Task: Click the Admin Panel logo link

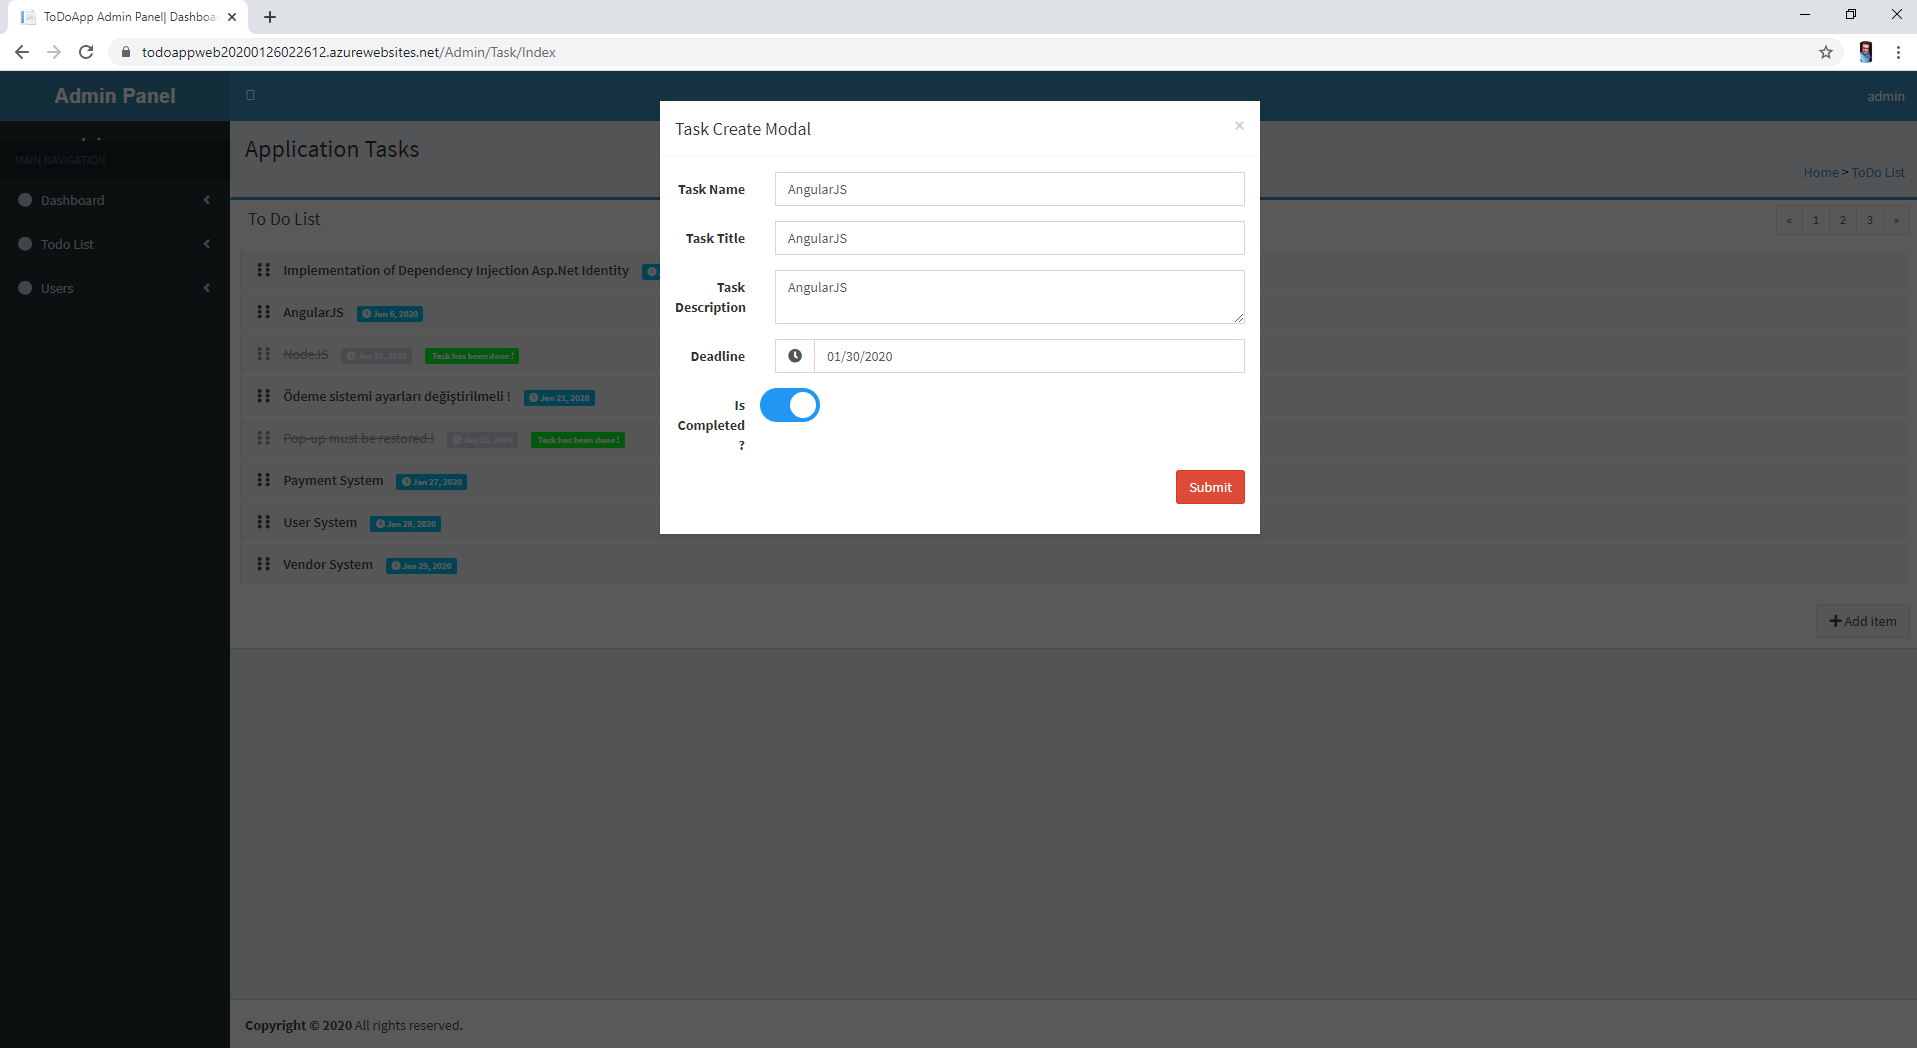Action: point(115,96)
